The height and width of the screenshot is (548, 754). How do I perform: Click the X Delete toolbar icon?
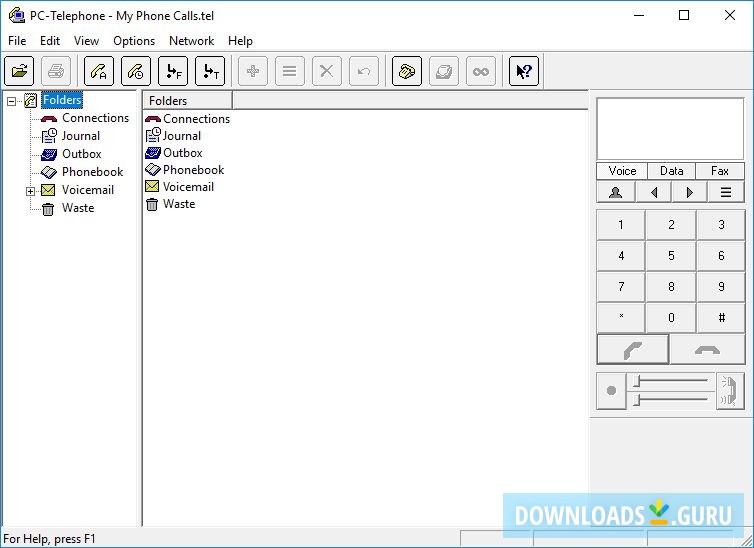pos(327,71)
